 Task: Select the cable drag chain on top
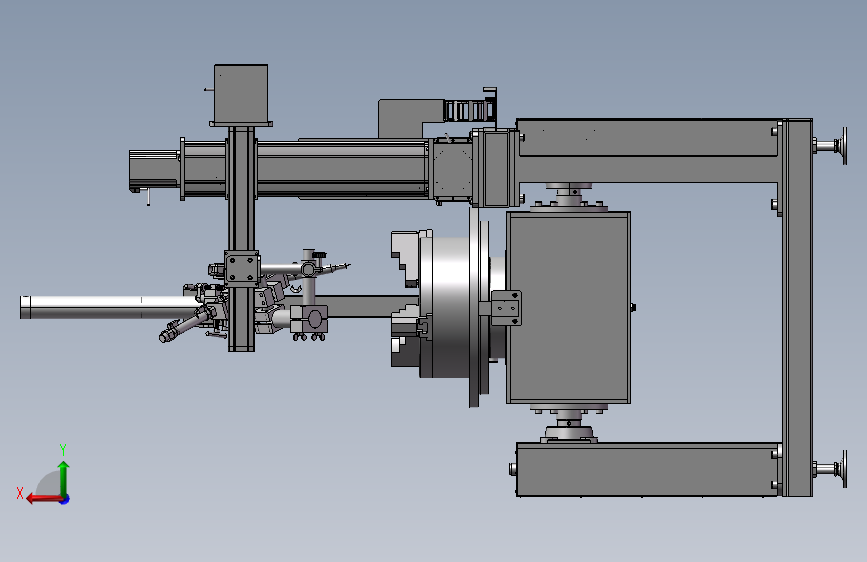(x=469, y=110)
